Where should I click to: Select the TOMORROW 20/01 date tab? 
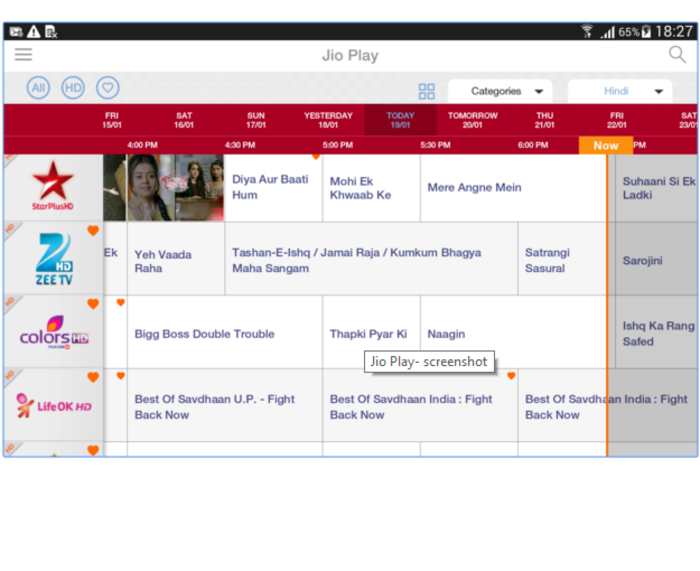pos(472,120)
